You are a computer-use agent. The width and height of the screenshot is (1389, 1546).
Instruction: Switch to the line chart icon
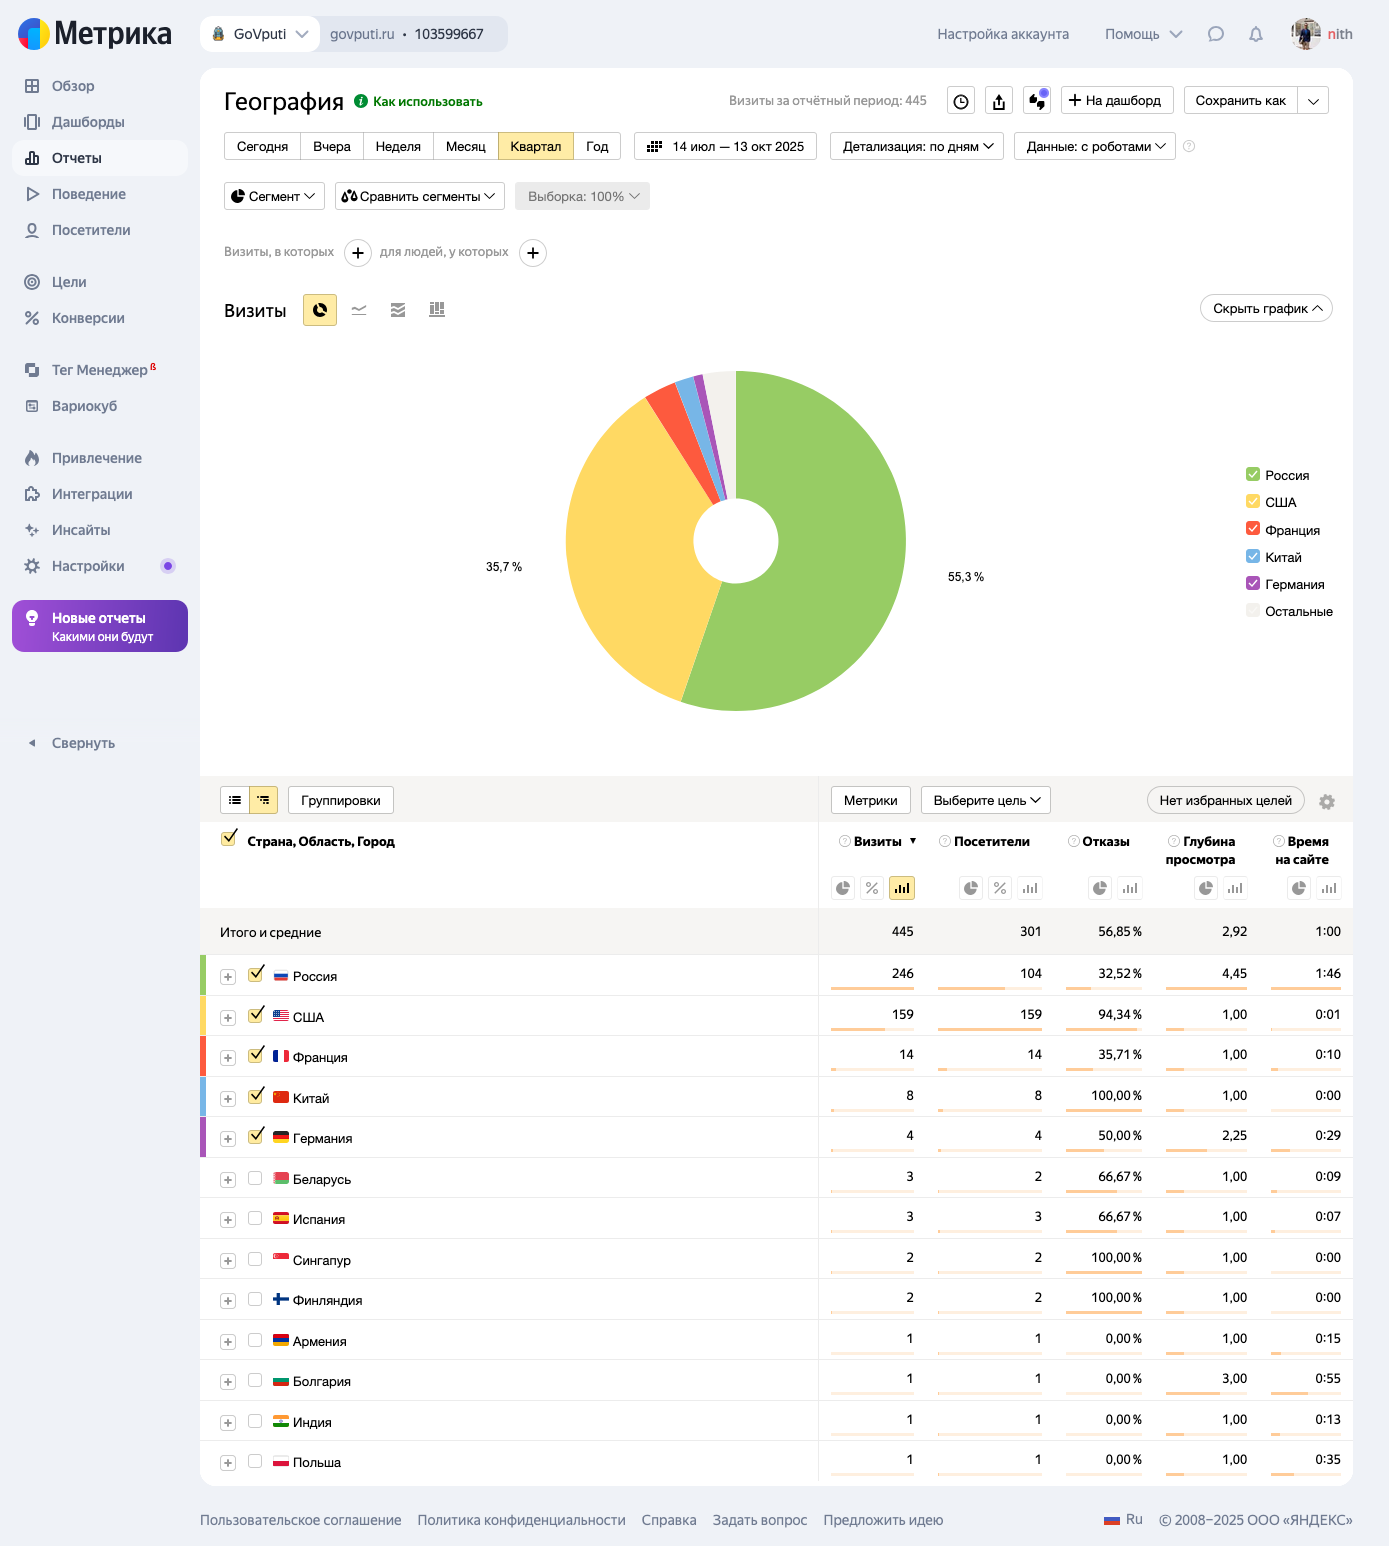(x=359, y=310)
